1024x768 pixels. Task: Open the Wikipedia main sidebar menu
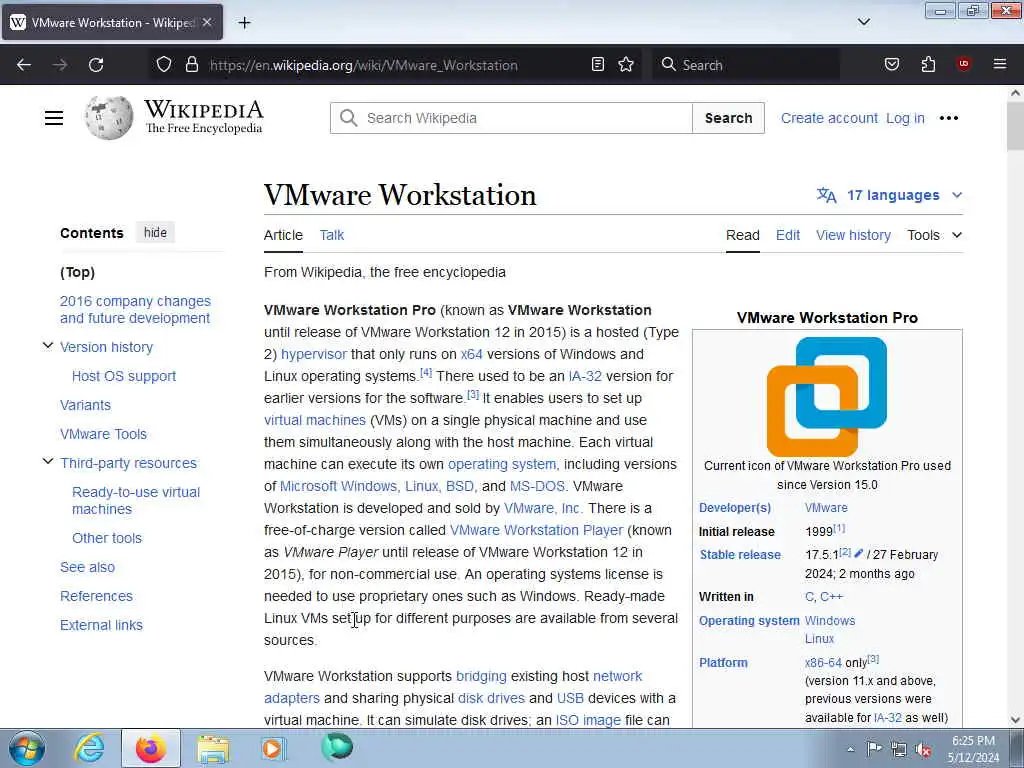(54, 118)
